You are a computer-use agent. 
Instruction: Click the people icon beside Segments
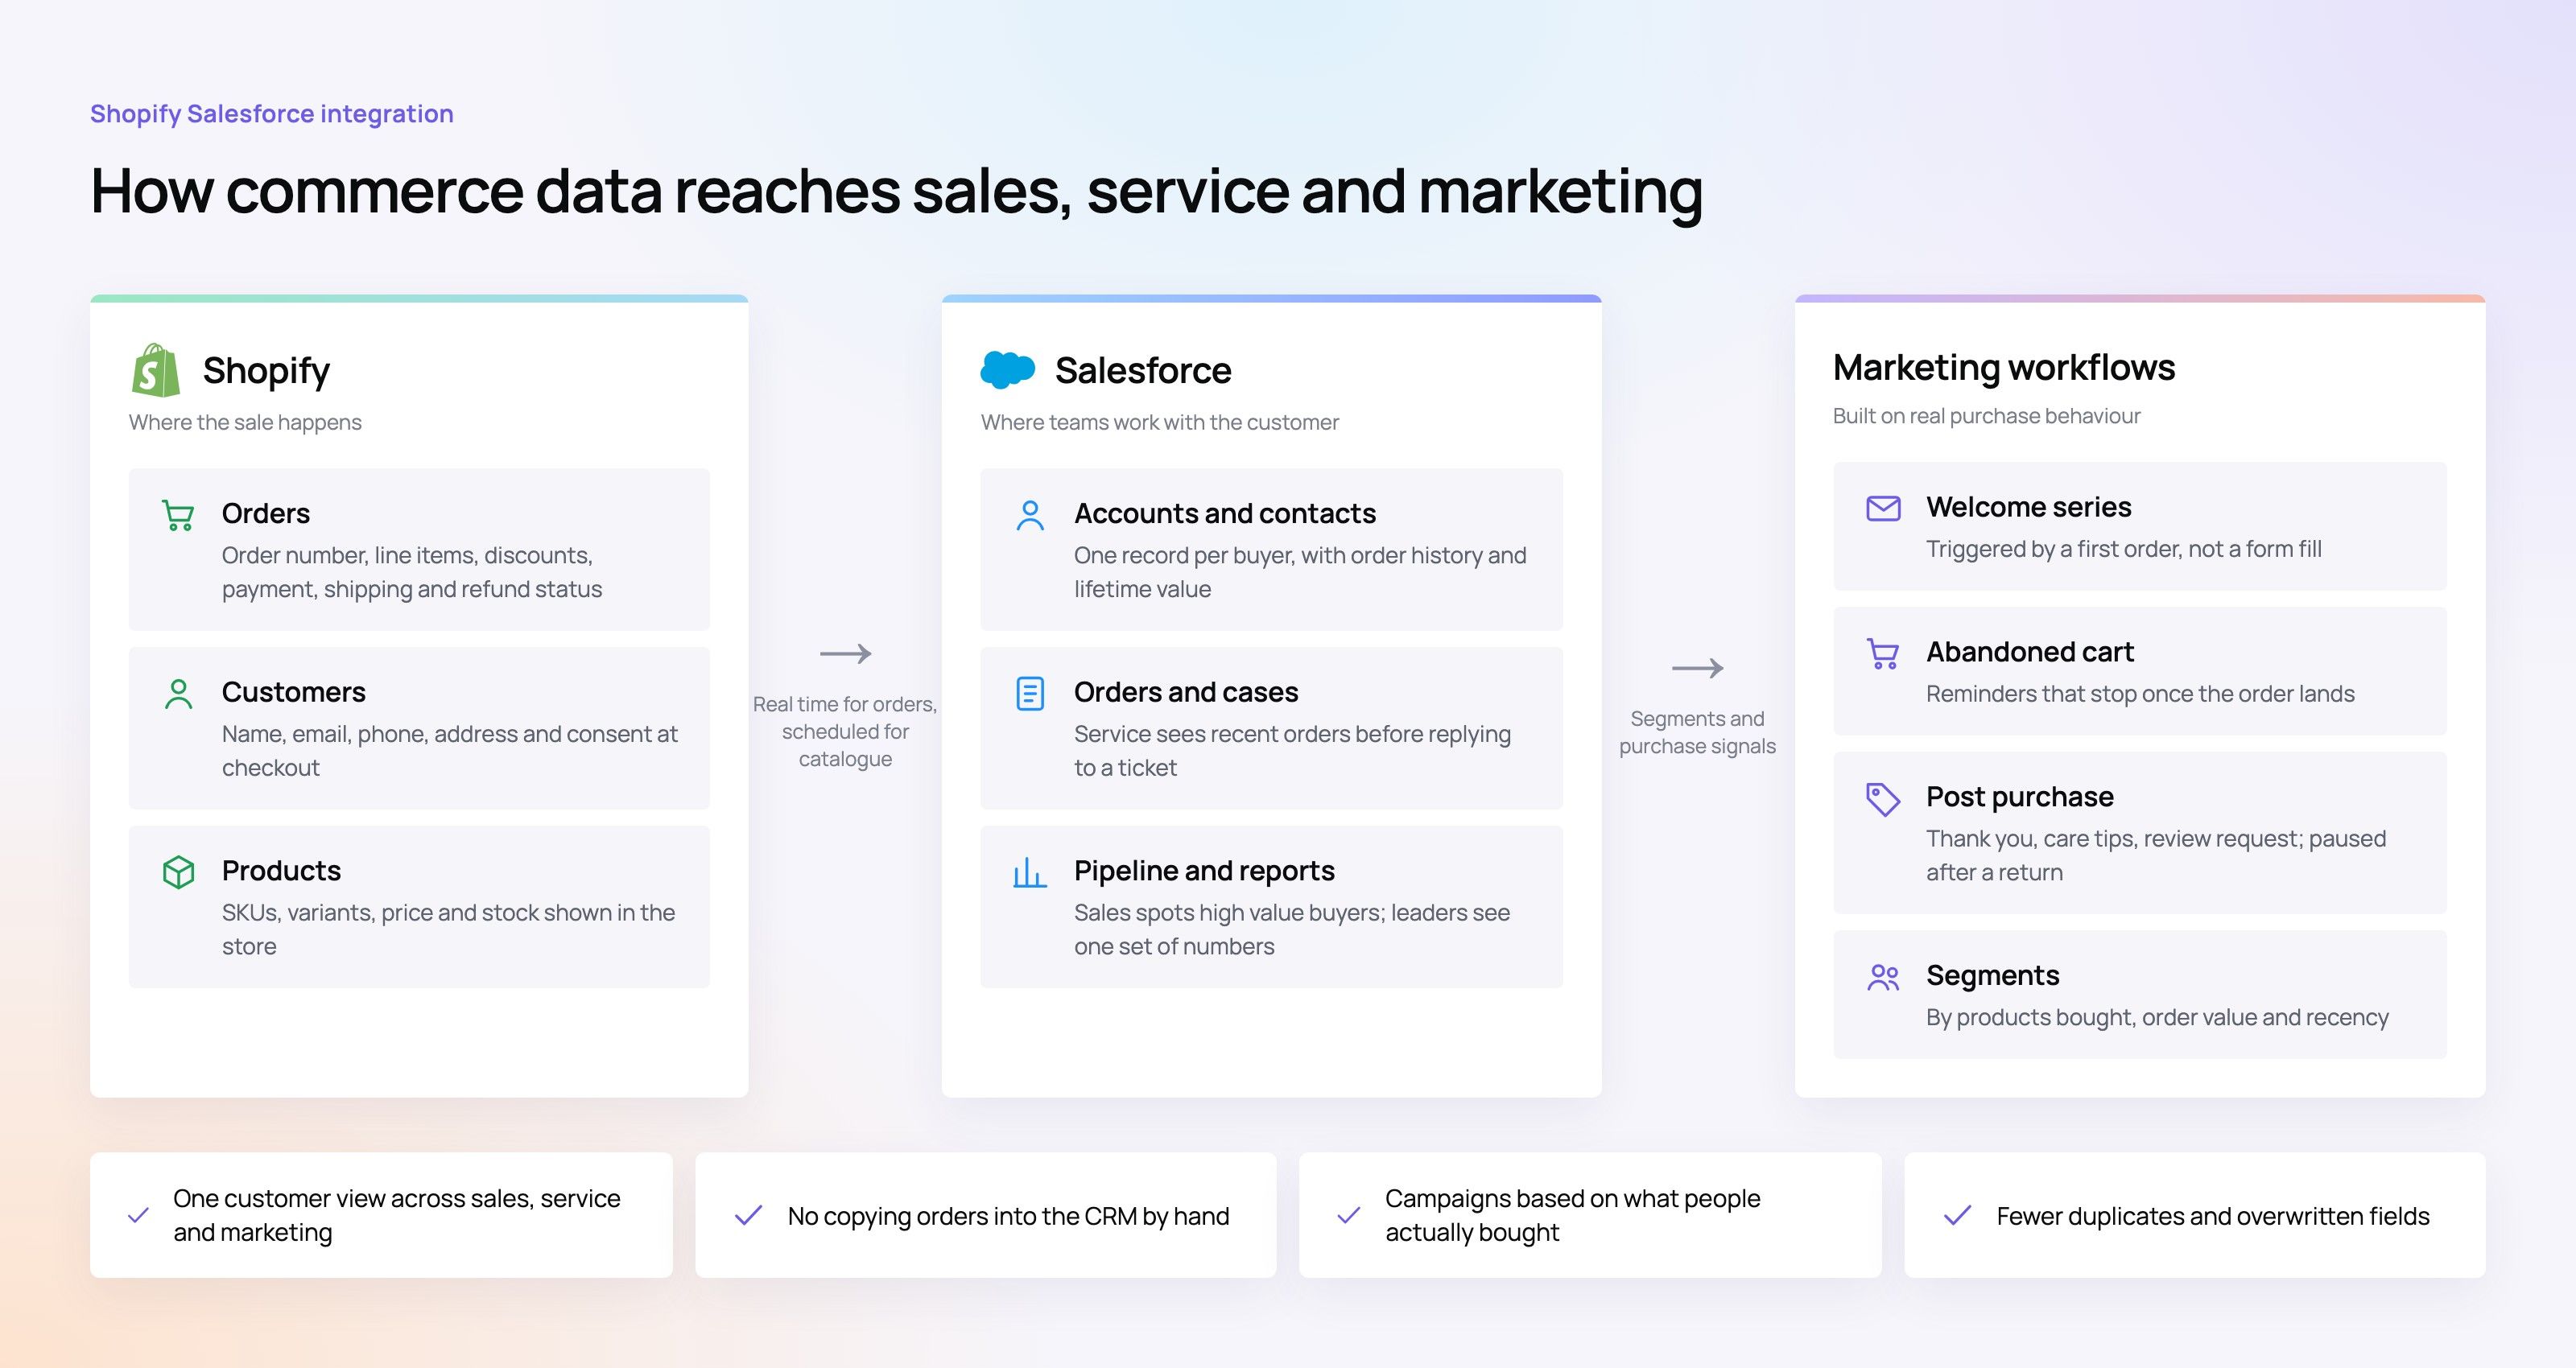(x=1883, y=977)
